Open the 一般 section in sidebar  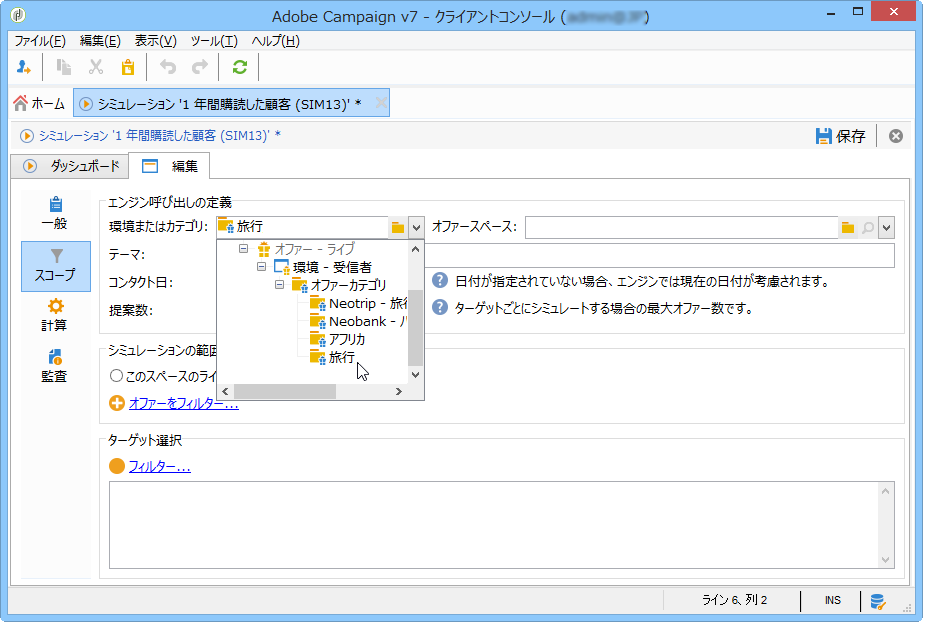tap(55, 214)
